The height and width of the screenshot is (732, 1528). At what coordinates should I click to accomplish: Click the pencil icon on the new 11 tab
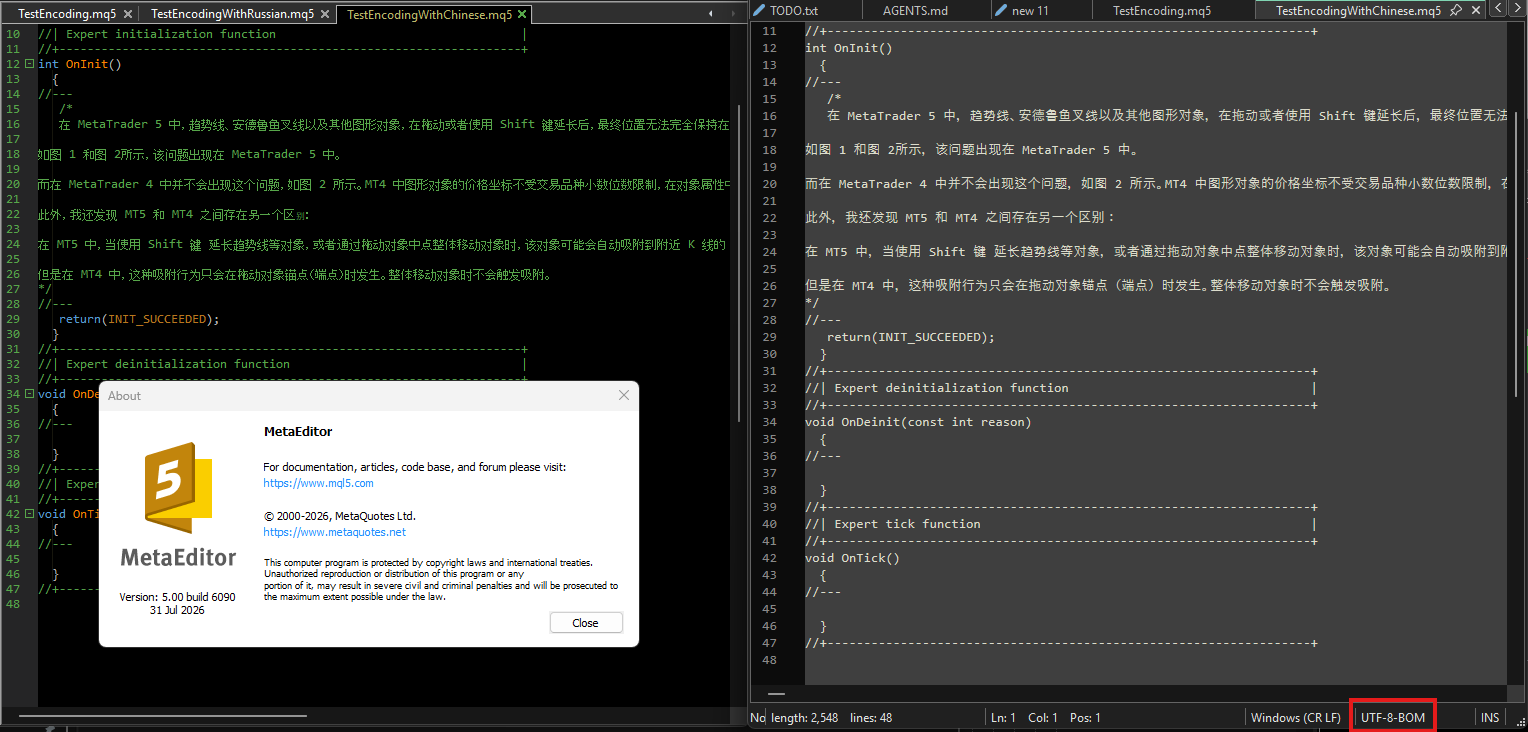click(x=1000, y=10)
